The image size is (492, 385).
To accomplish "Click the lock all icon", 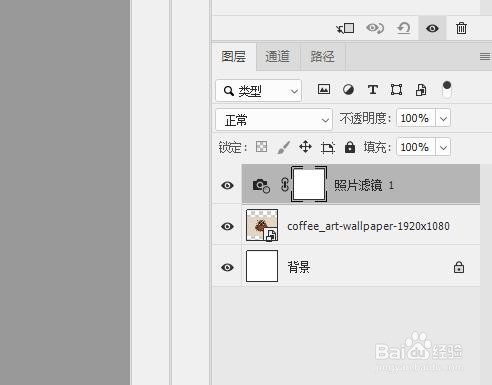I will point(350,147).
